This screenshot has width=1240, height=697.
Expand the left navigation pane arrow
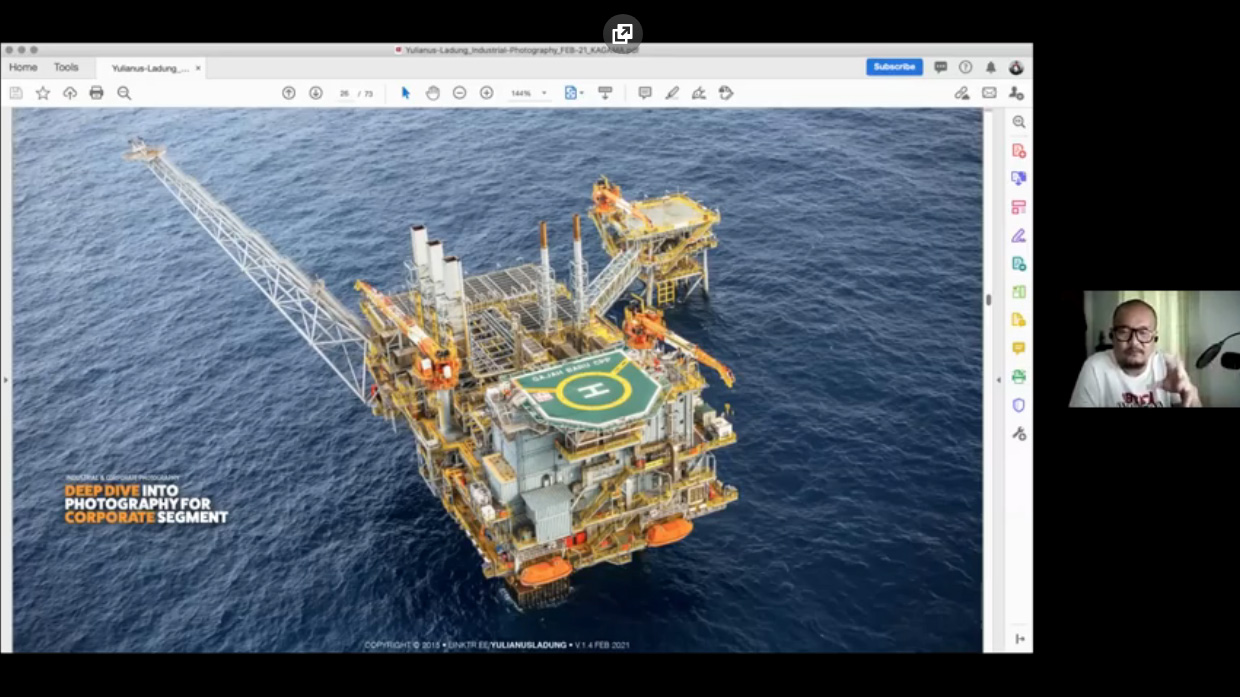(5, 380)
